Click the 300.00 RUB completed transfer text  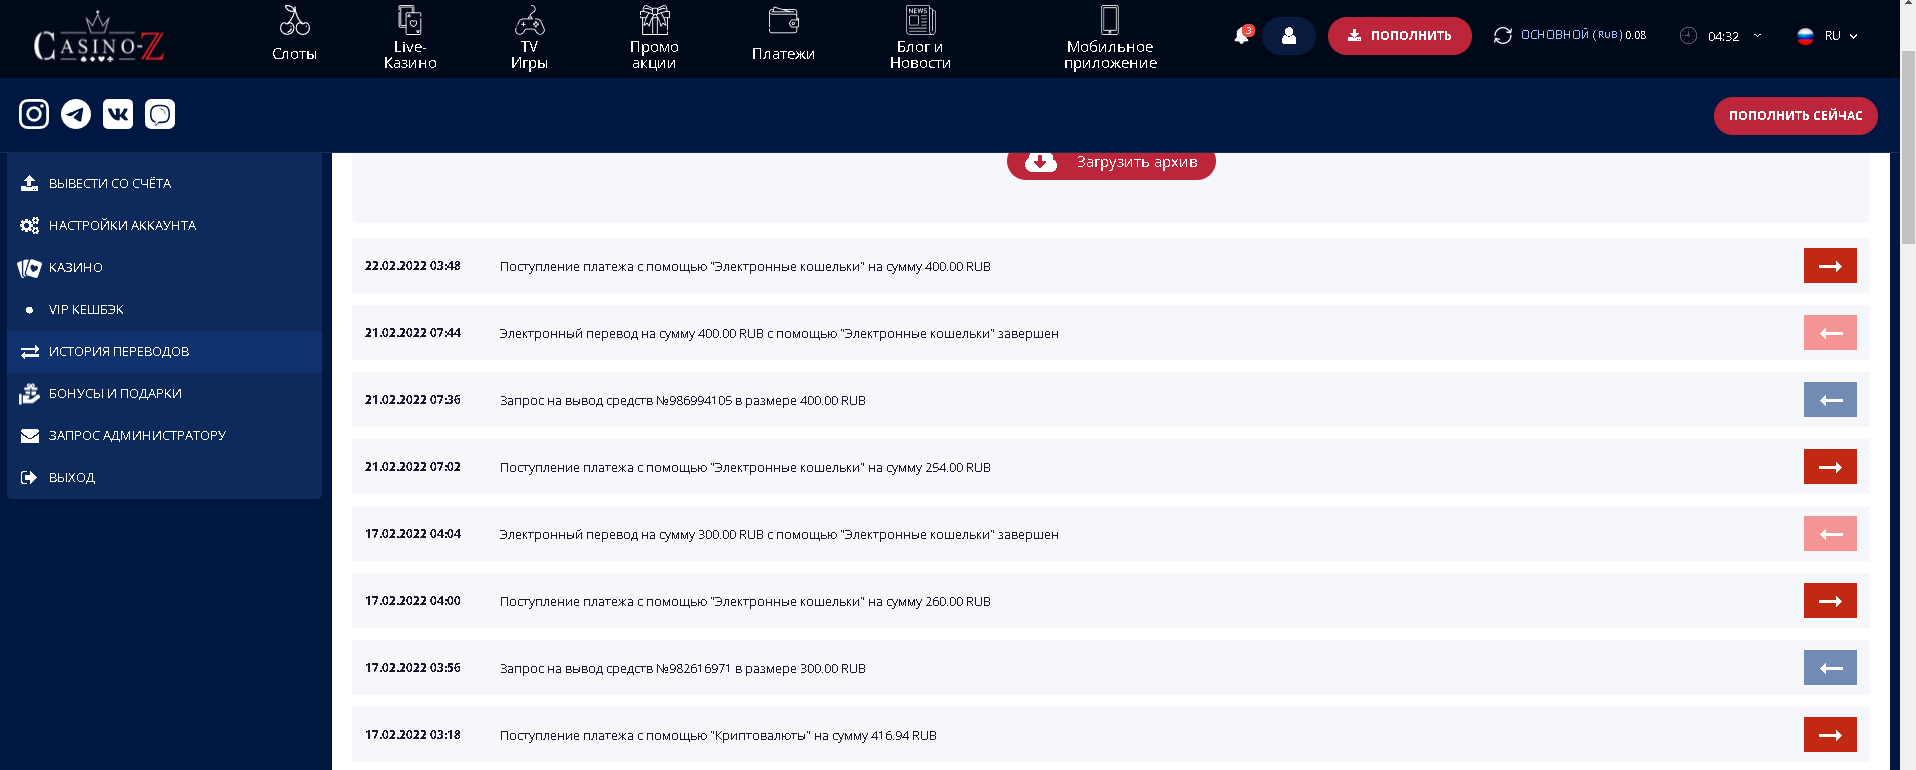(x=779, y=535)
